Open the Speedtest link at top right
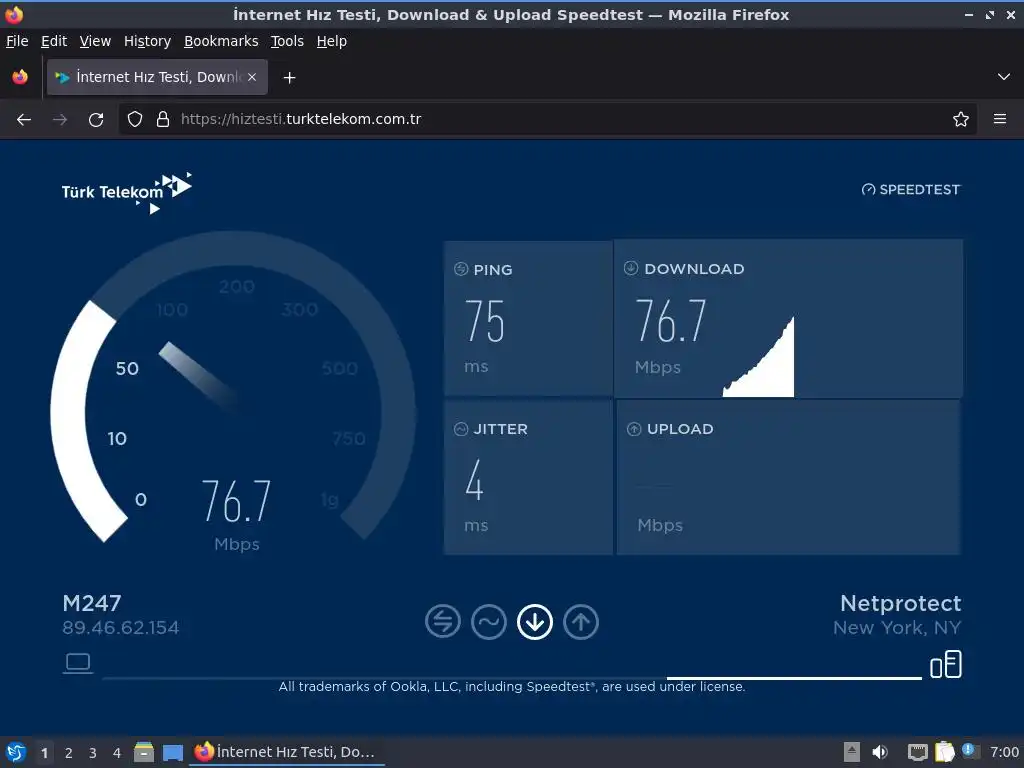The height and width of the screenshot is (768, 1024). pyautogui.click(x=911, y=189)
